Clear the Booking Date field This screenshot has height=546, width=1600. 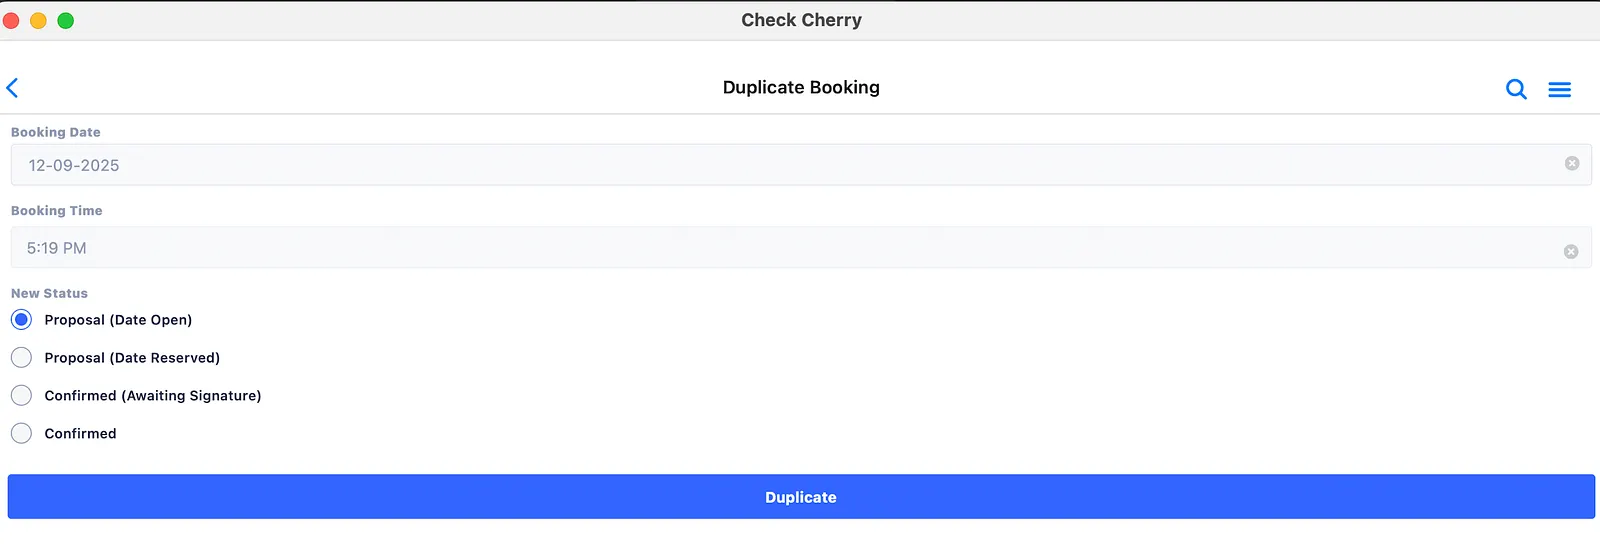[x=1572, y=163]
